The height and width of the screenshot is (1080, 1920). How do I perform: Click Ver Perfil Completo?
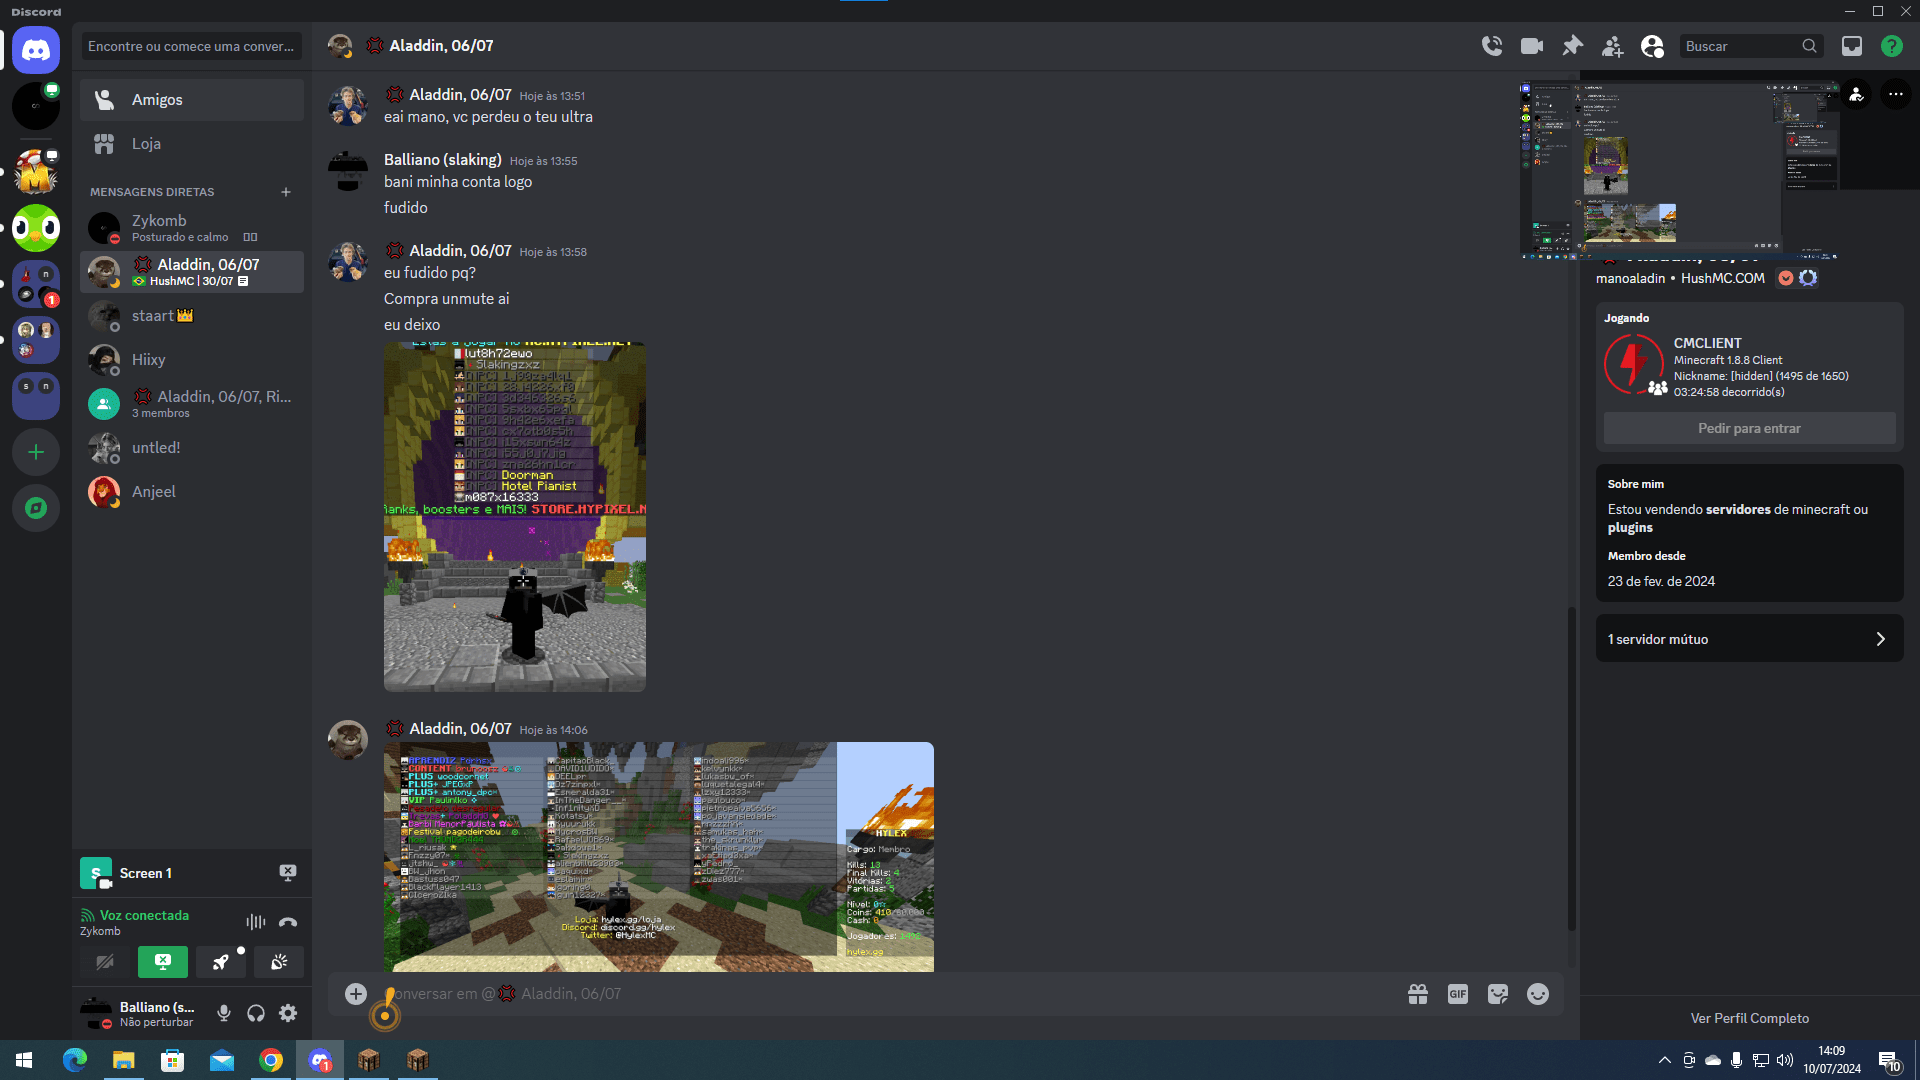(x=1750, y=1018)
